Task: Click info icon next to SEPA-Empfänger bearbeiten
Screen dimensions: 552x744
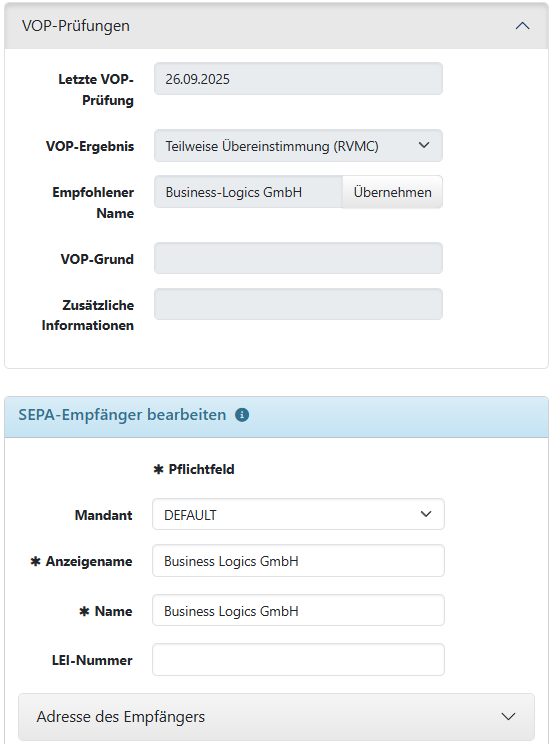Action: coord(242,415)
